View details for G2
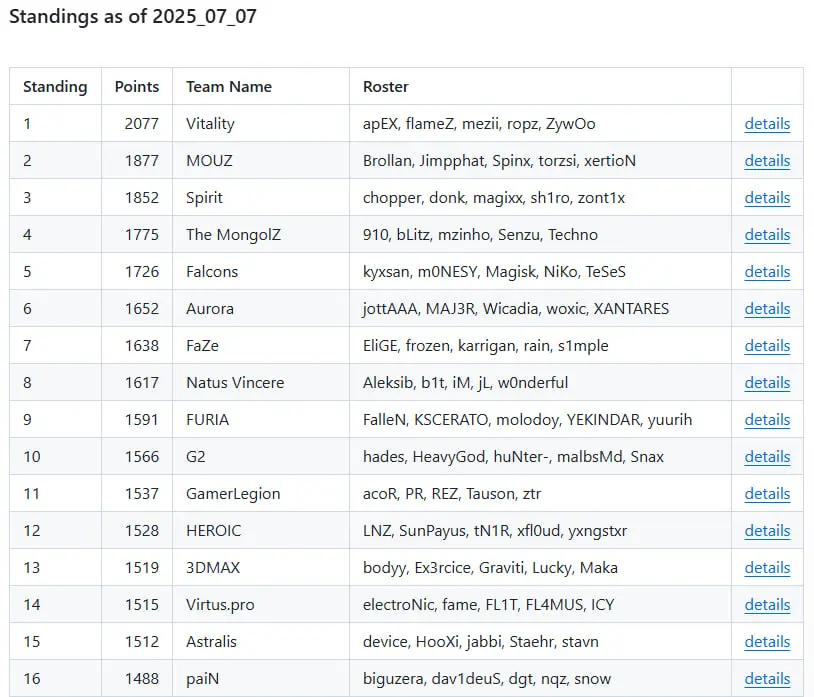 tap(767, 457)
